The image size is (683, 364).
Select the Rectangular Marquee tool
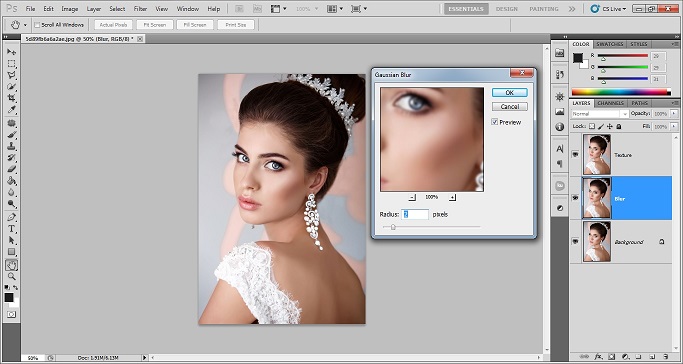(11, 64)
